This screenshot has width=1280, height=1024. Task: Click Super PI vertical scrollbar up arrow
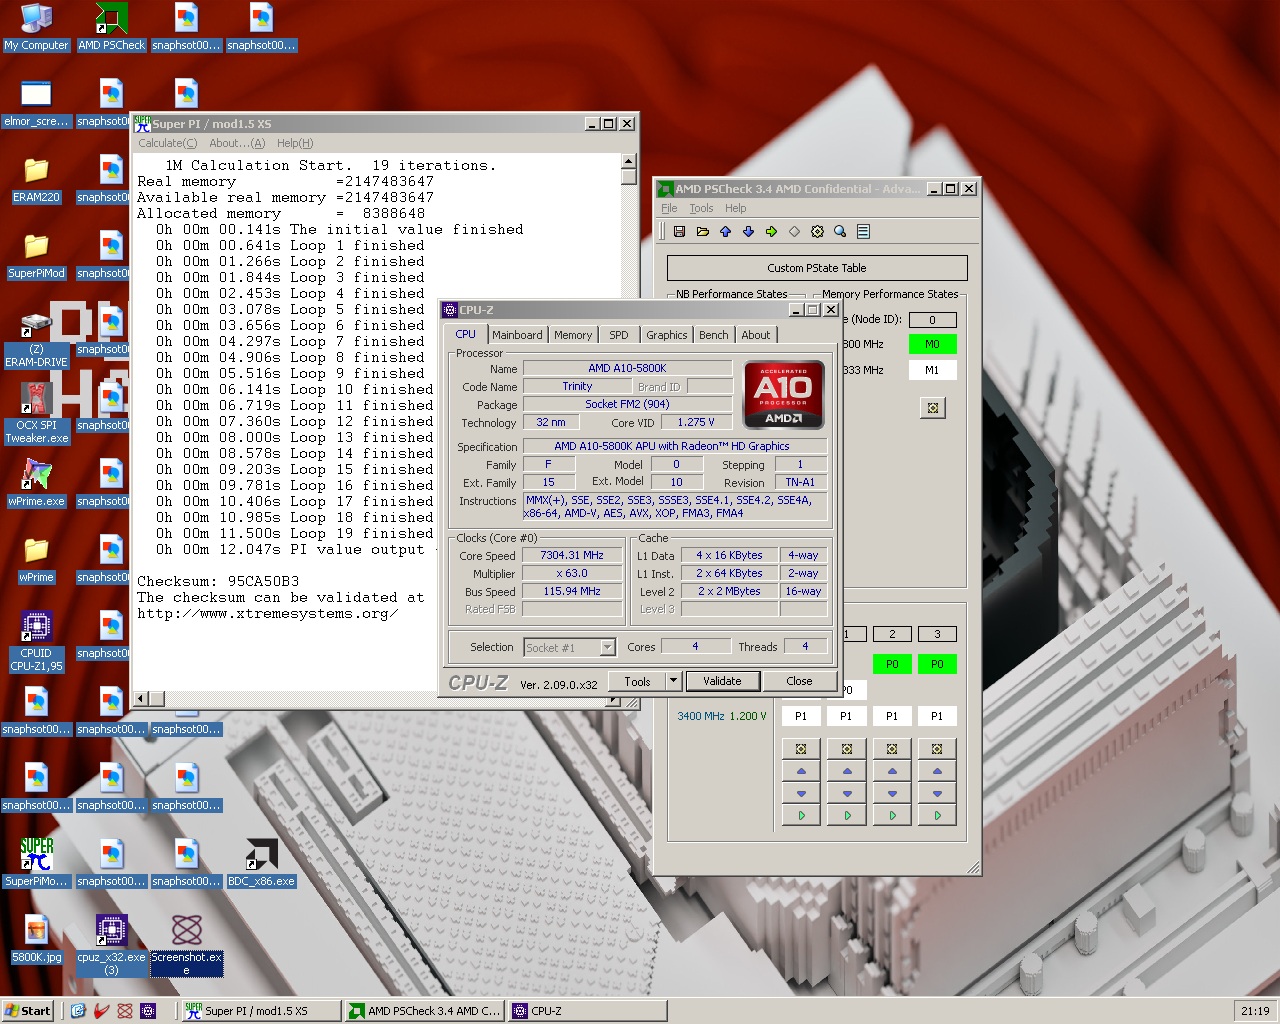pos(628,162)
